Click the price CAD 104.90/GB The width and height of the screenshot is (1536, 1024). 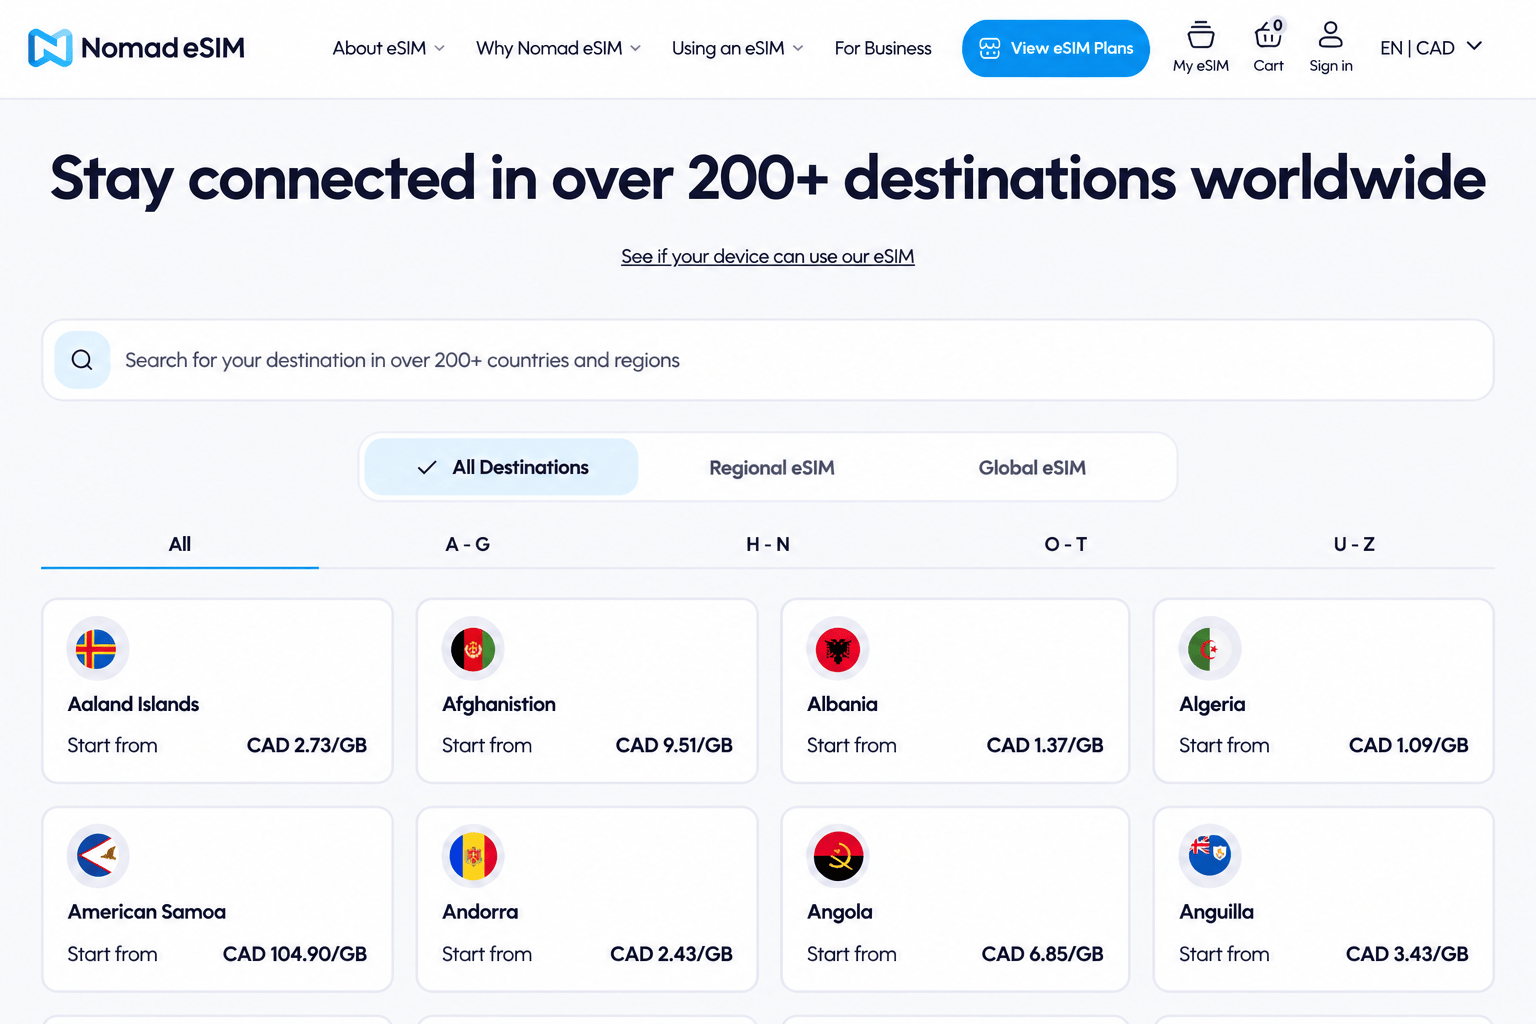pos(295,954)
